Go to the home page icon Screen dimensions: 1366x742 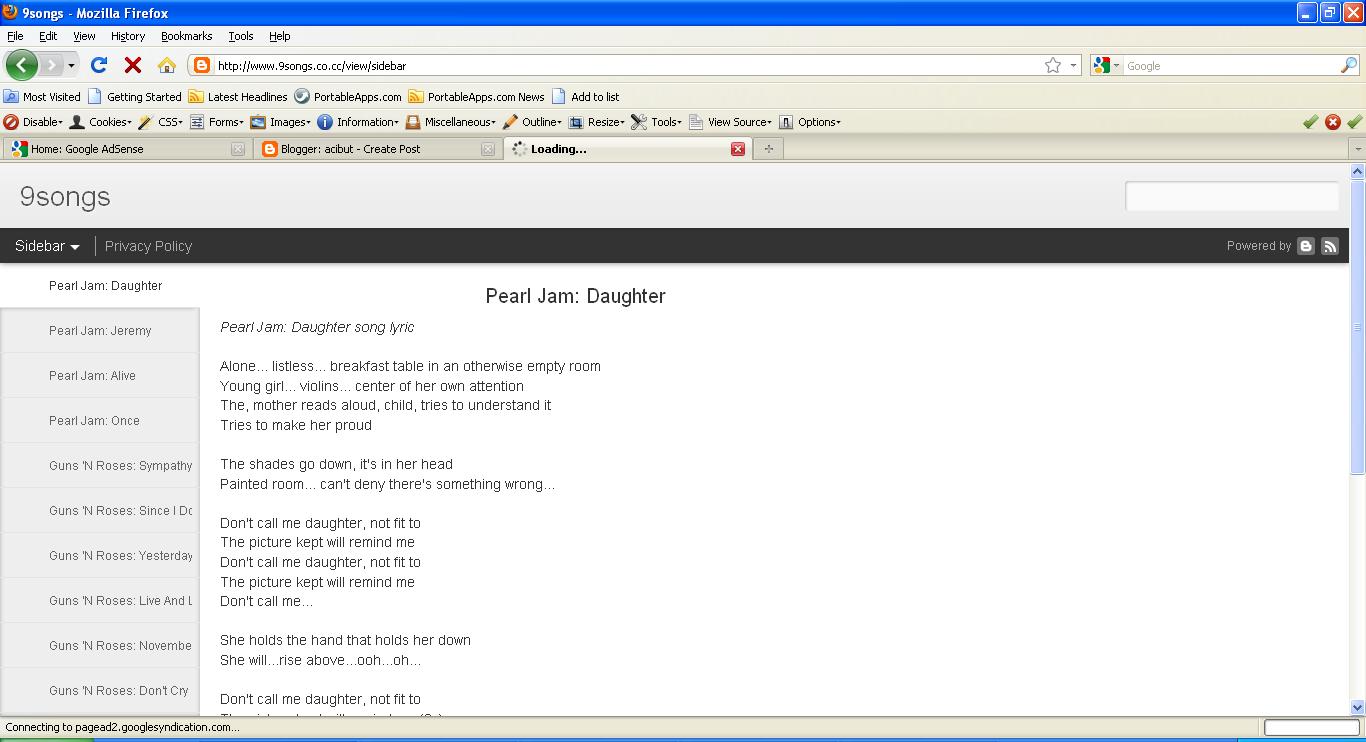[x=167, y=65]
